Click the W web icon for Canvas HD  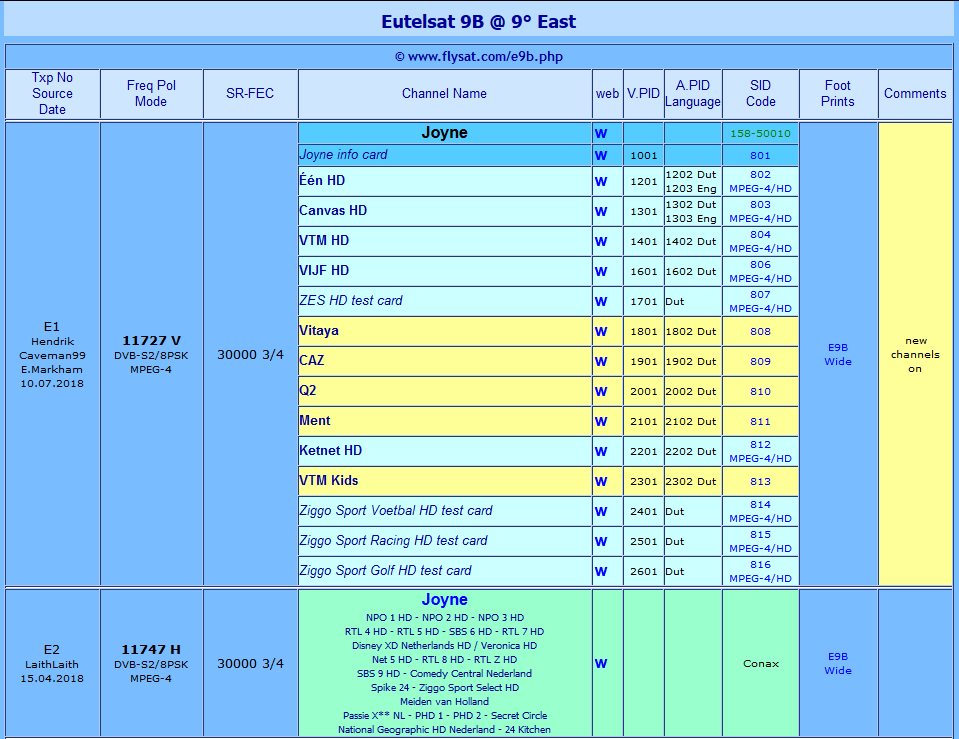(x=601, y=212)
